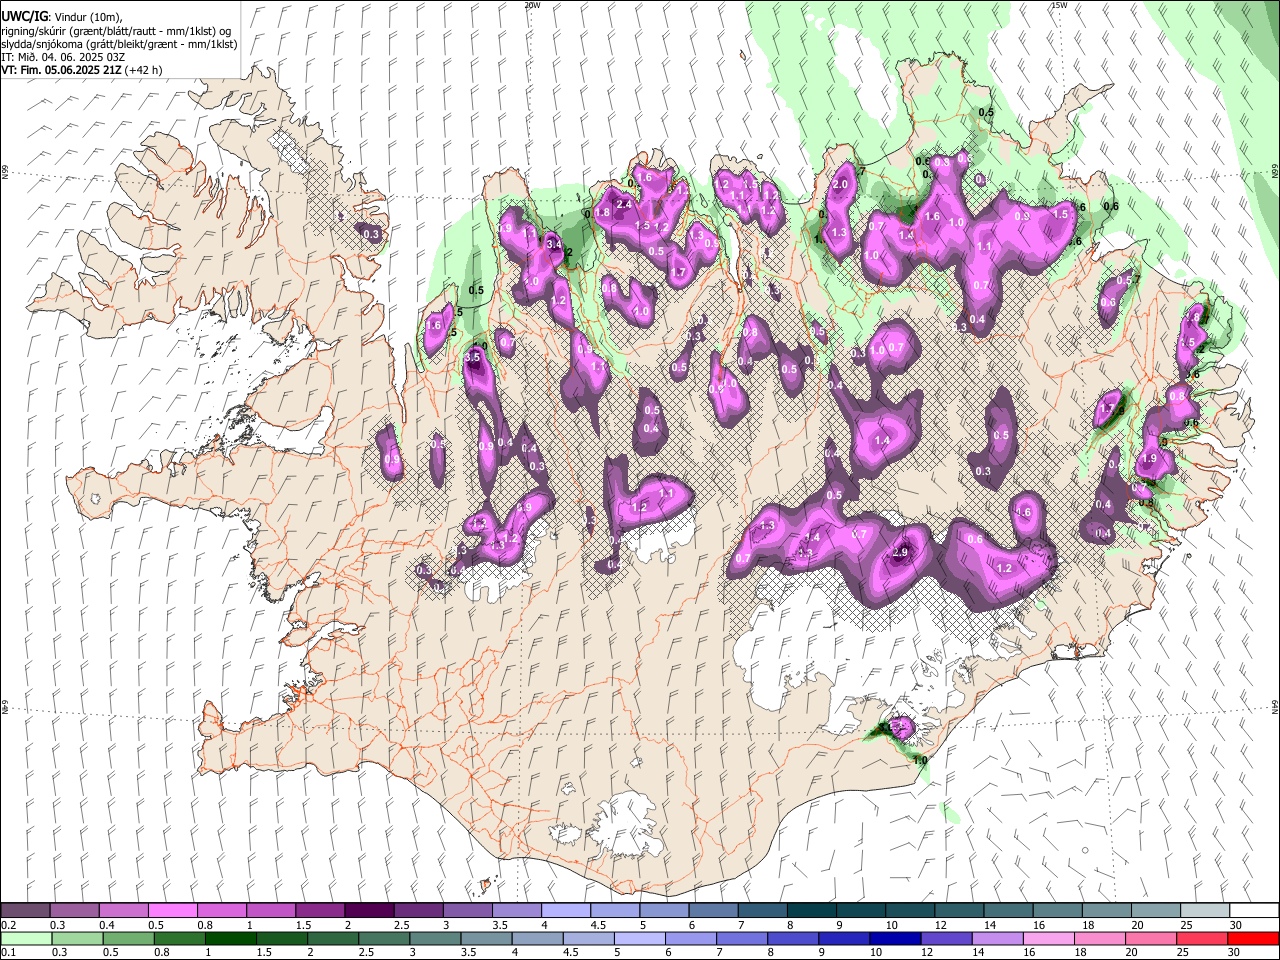This screenshot has width=1280, height=960.
Task: Click the '1.8' precipitation value on the map
Action: [x=602, y=212]
